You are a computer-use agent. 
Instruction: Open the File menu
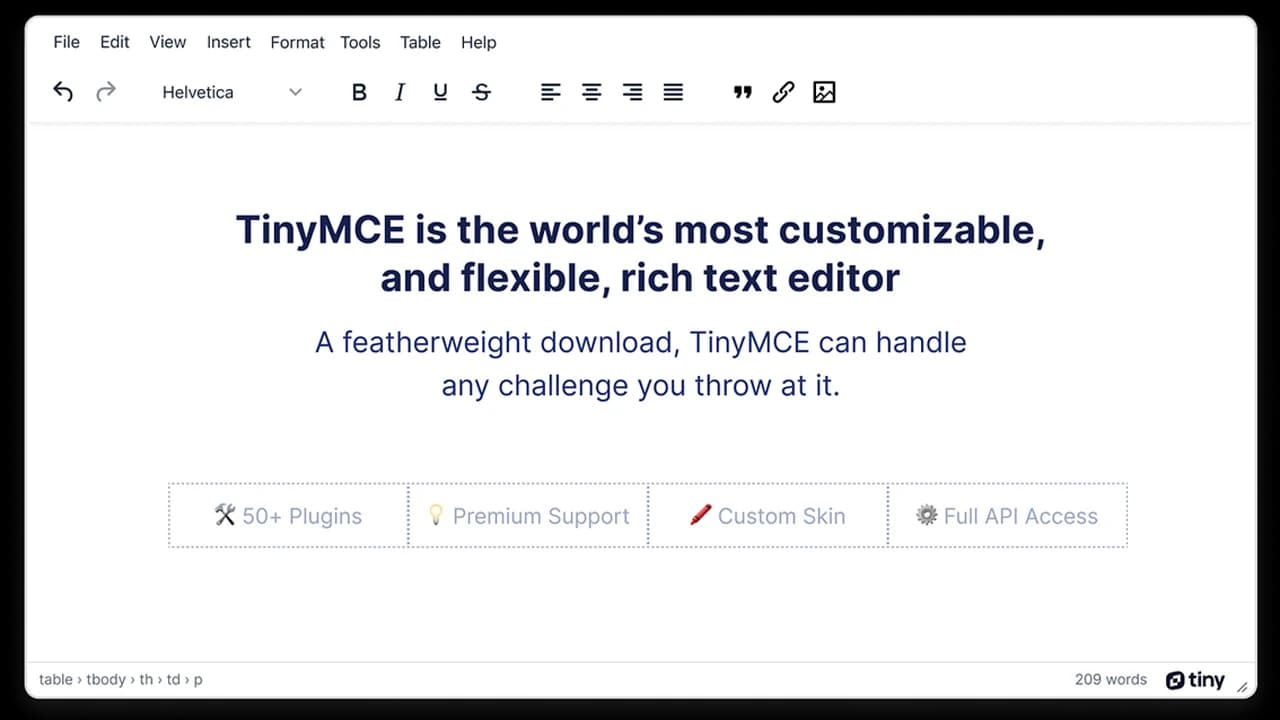66,42
